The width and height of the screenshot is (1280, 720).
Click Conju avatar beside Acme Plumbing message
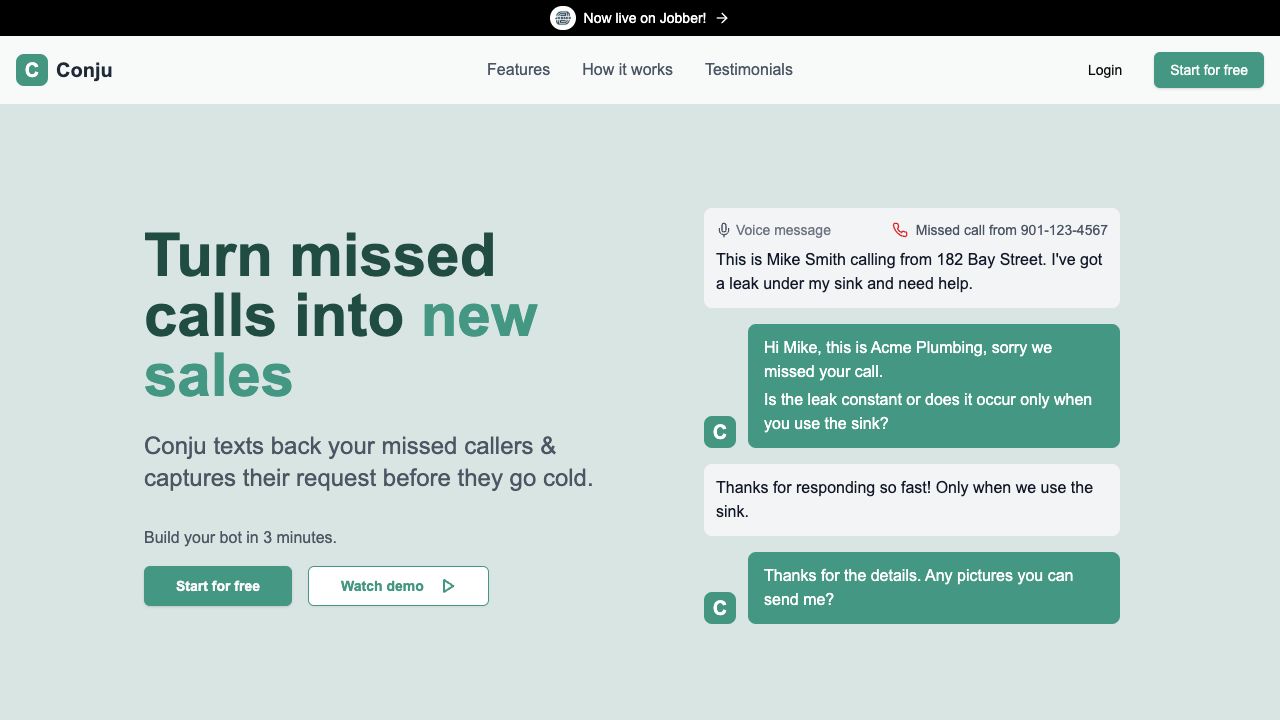pos(720,432)
